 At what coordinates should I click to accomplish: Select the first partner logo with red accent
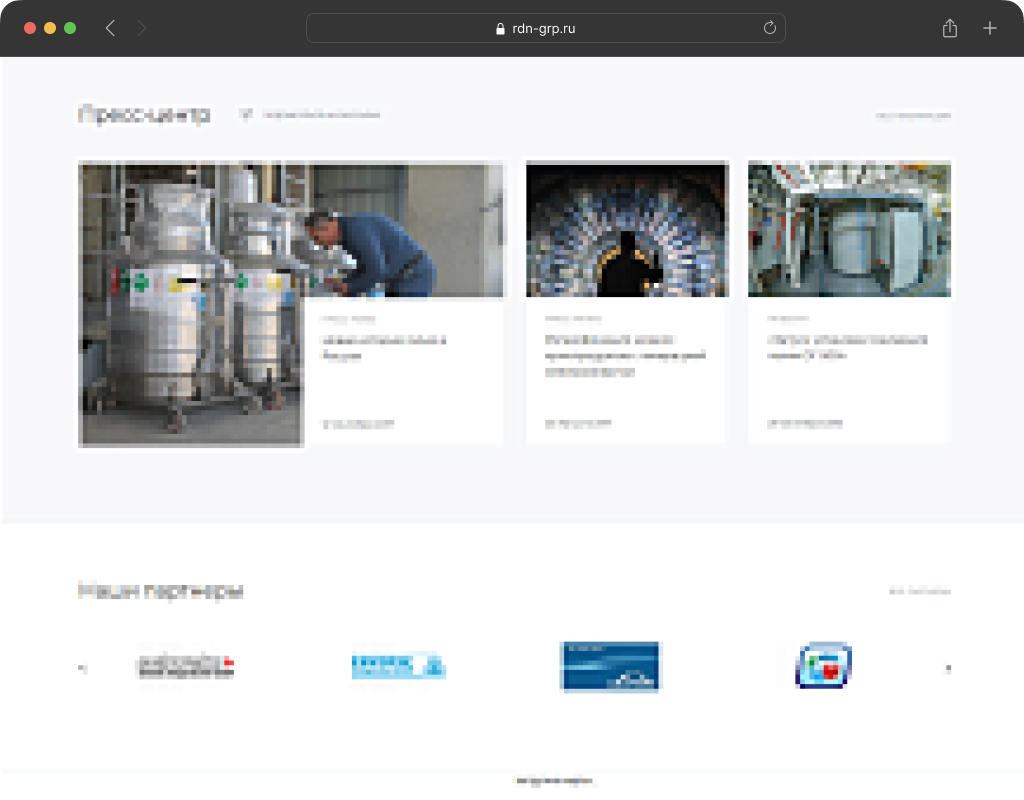pos(185,666)
